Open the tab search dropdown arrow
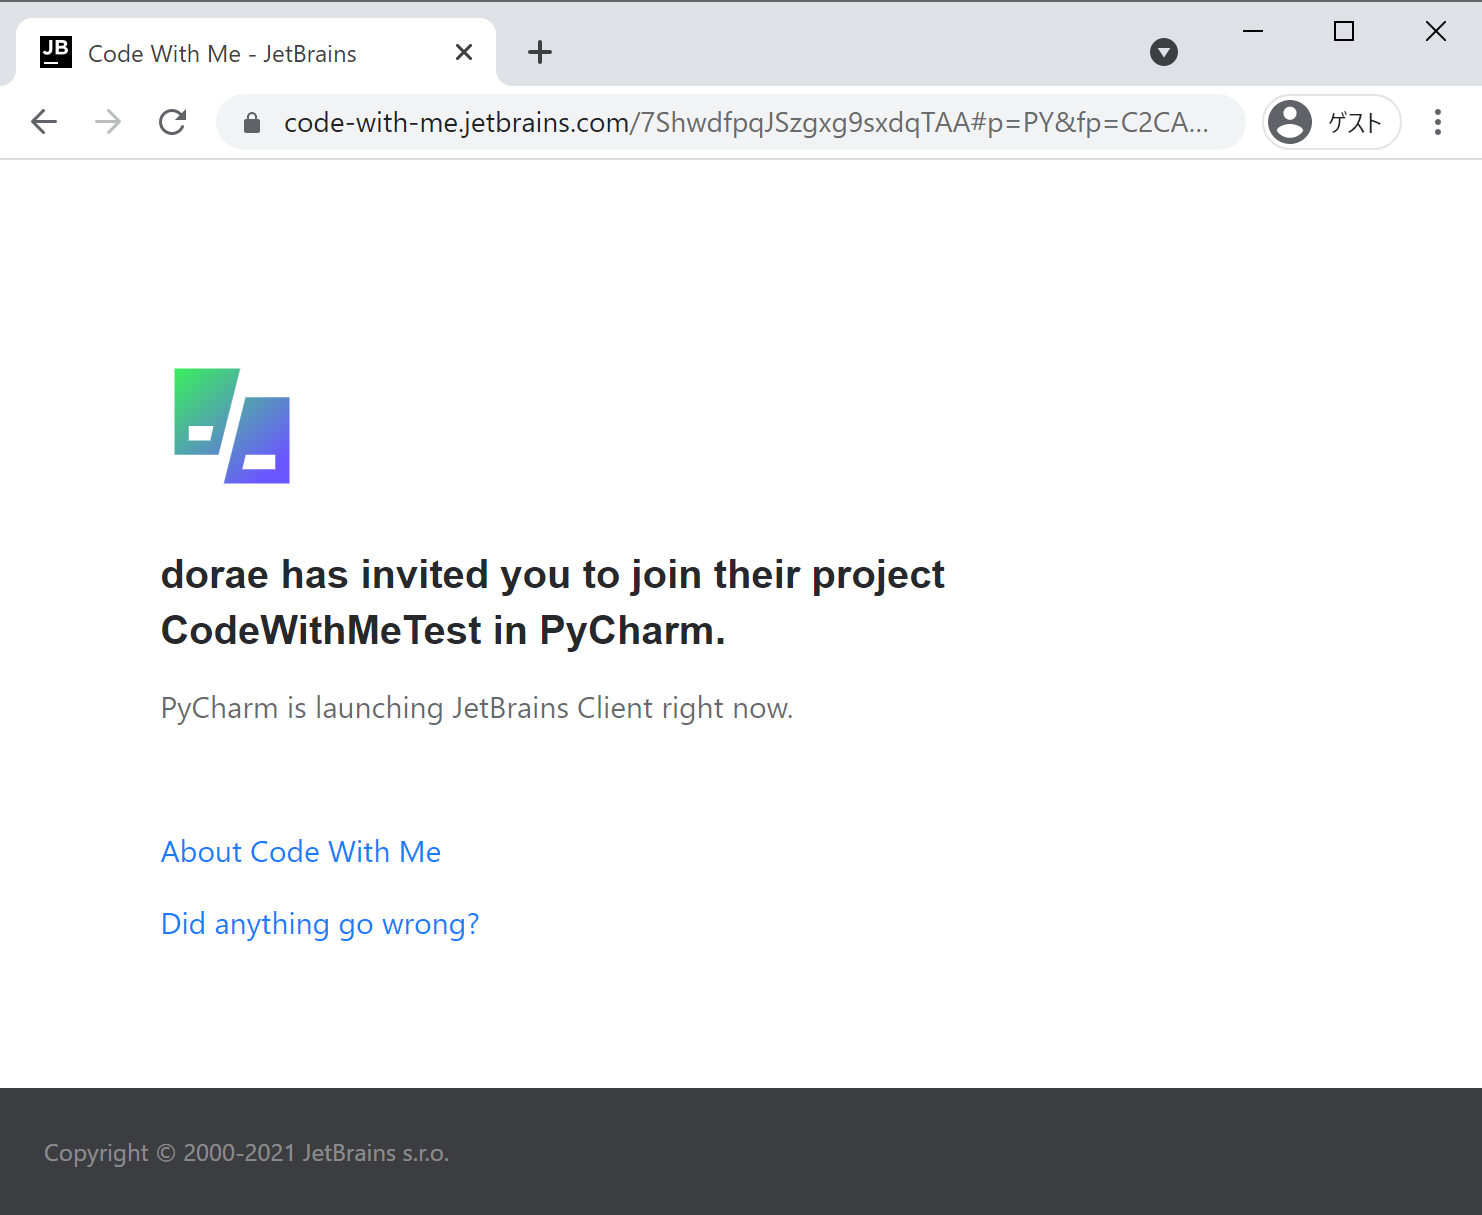Viewport: 1482px width, 1215px height. pyautogui.click(x=1164, y=52)
